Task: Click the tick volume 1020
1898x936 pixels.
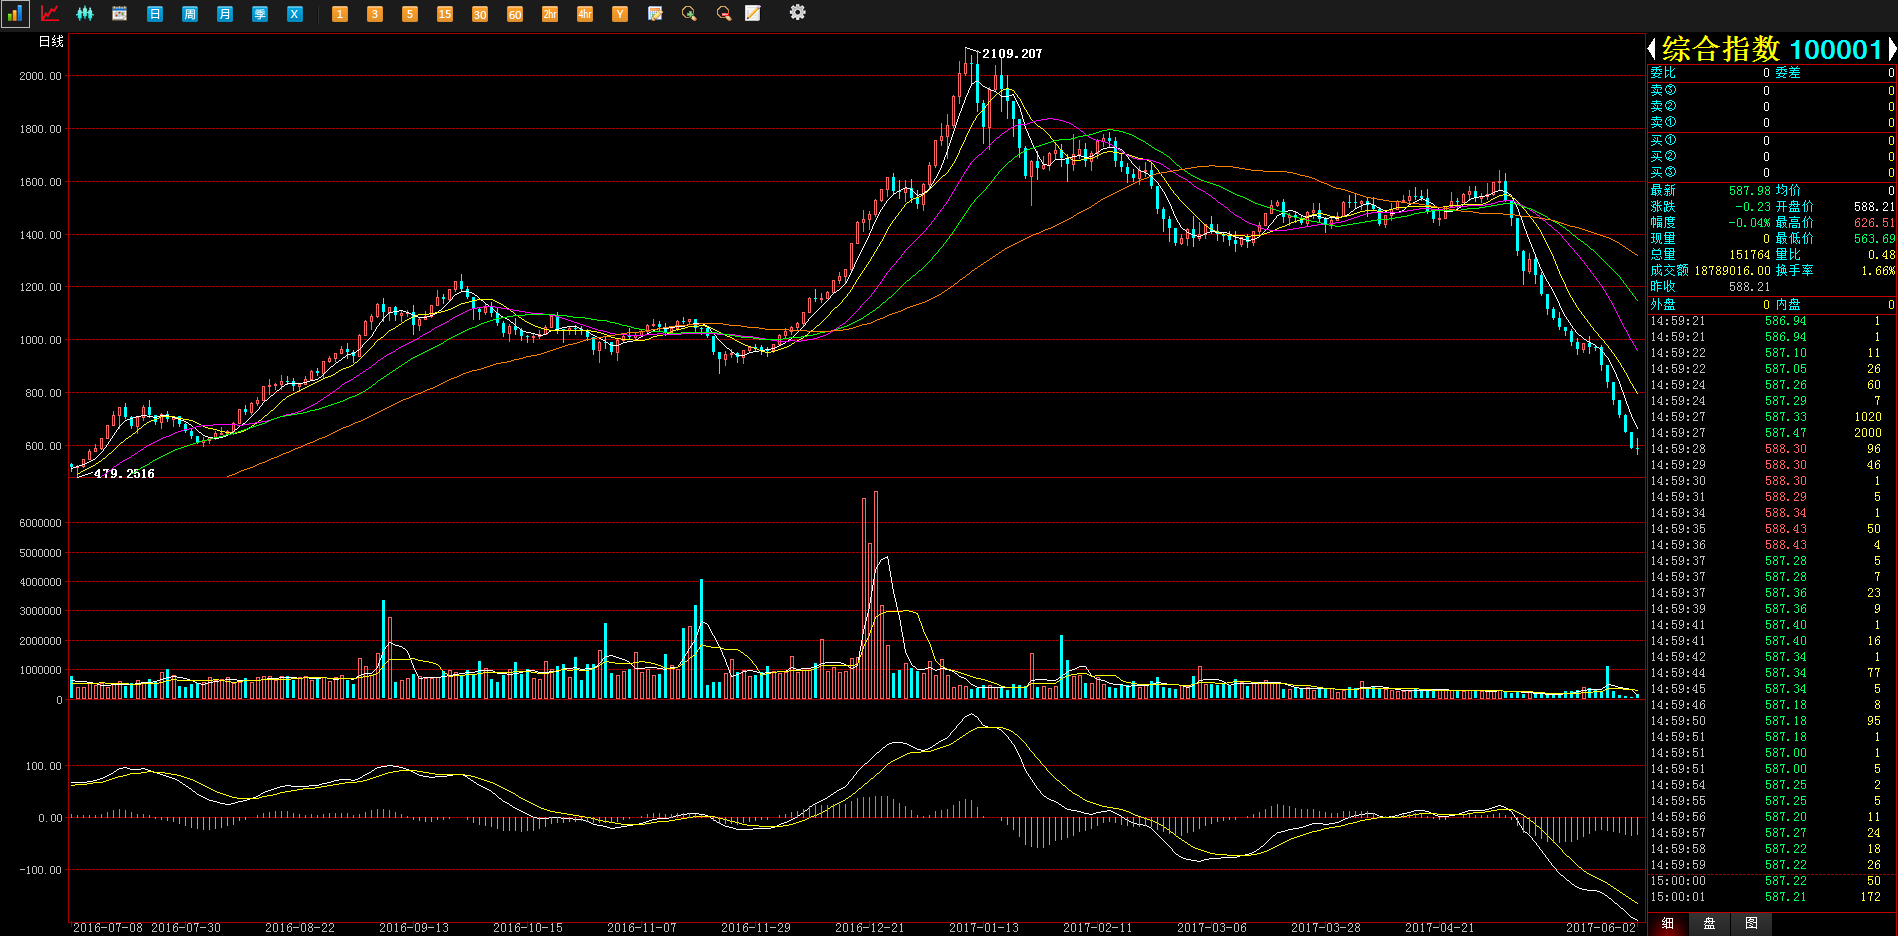Action: [x=1867, y=416]
